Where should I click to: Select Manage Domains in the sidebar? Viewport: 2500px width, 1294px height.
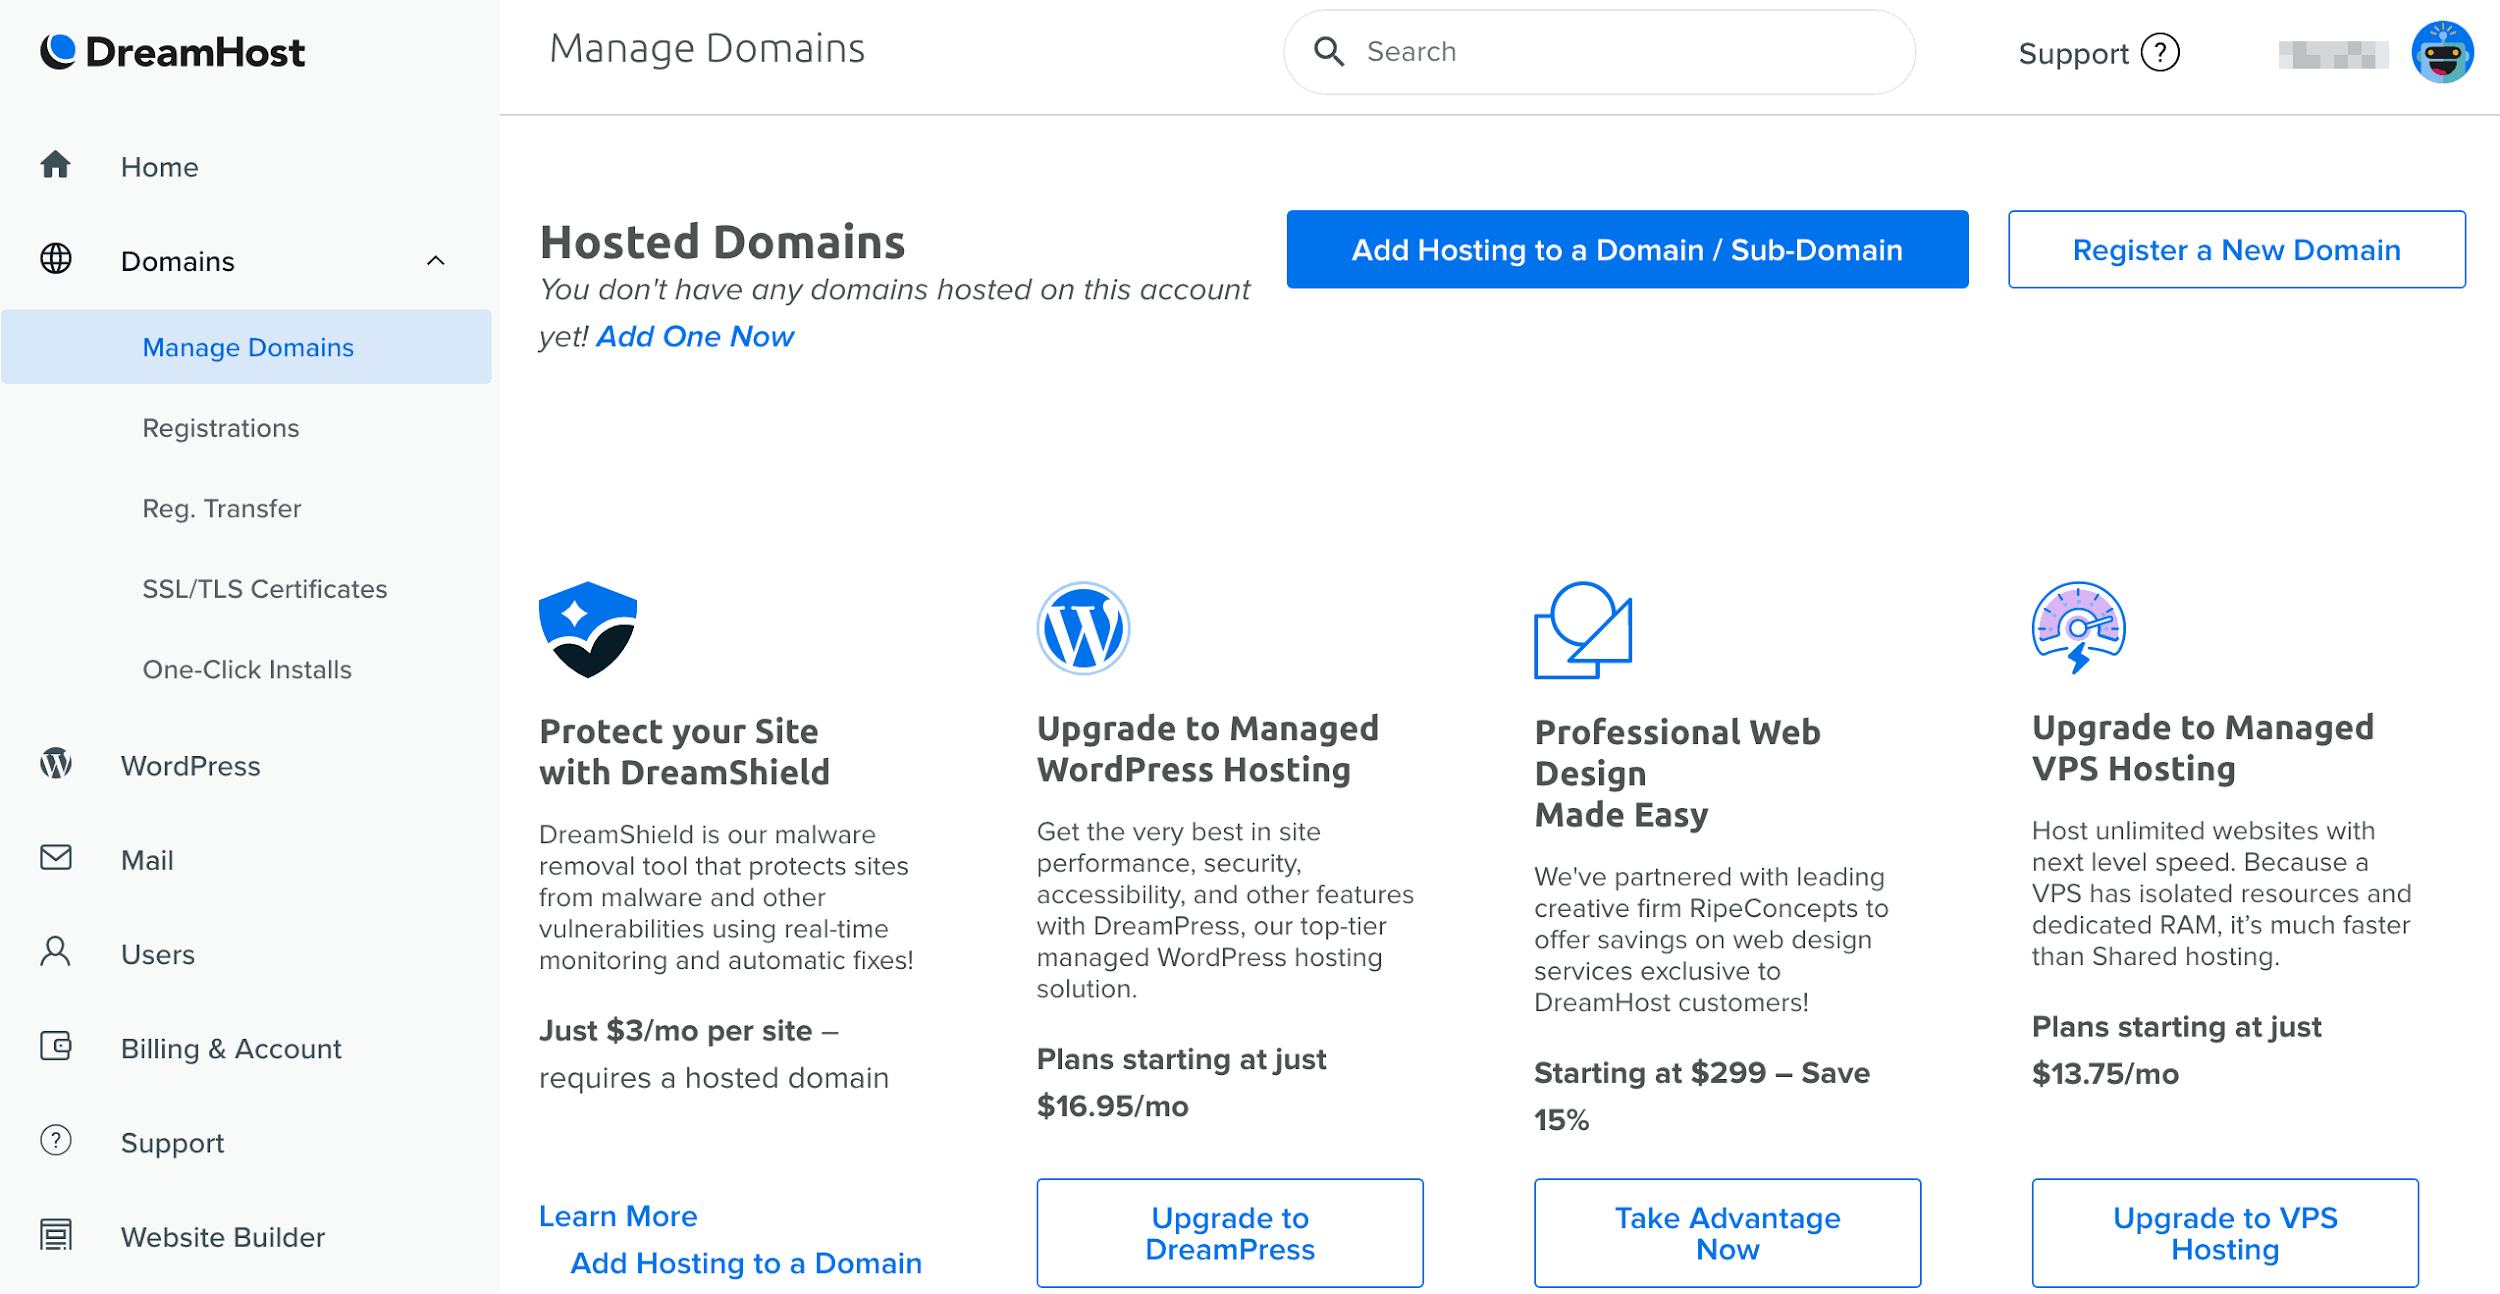pyautogui.click(x=246, y=347)
